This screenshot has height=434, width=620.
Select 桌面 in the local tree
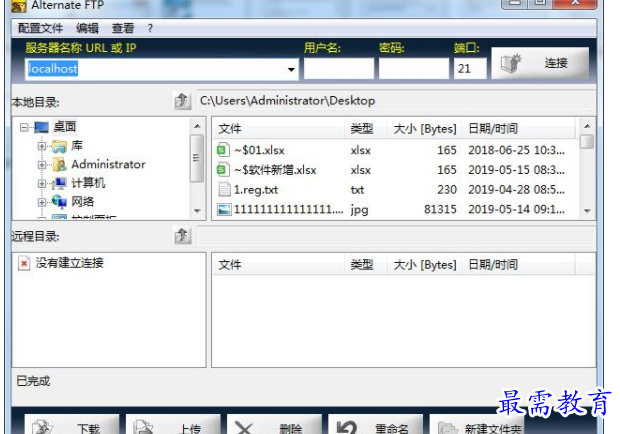pyautogui.click(x=64, y=127)
